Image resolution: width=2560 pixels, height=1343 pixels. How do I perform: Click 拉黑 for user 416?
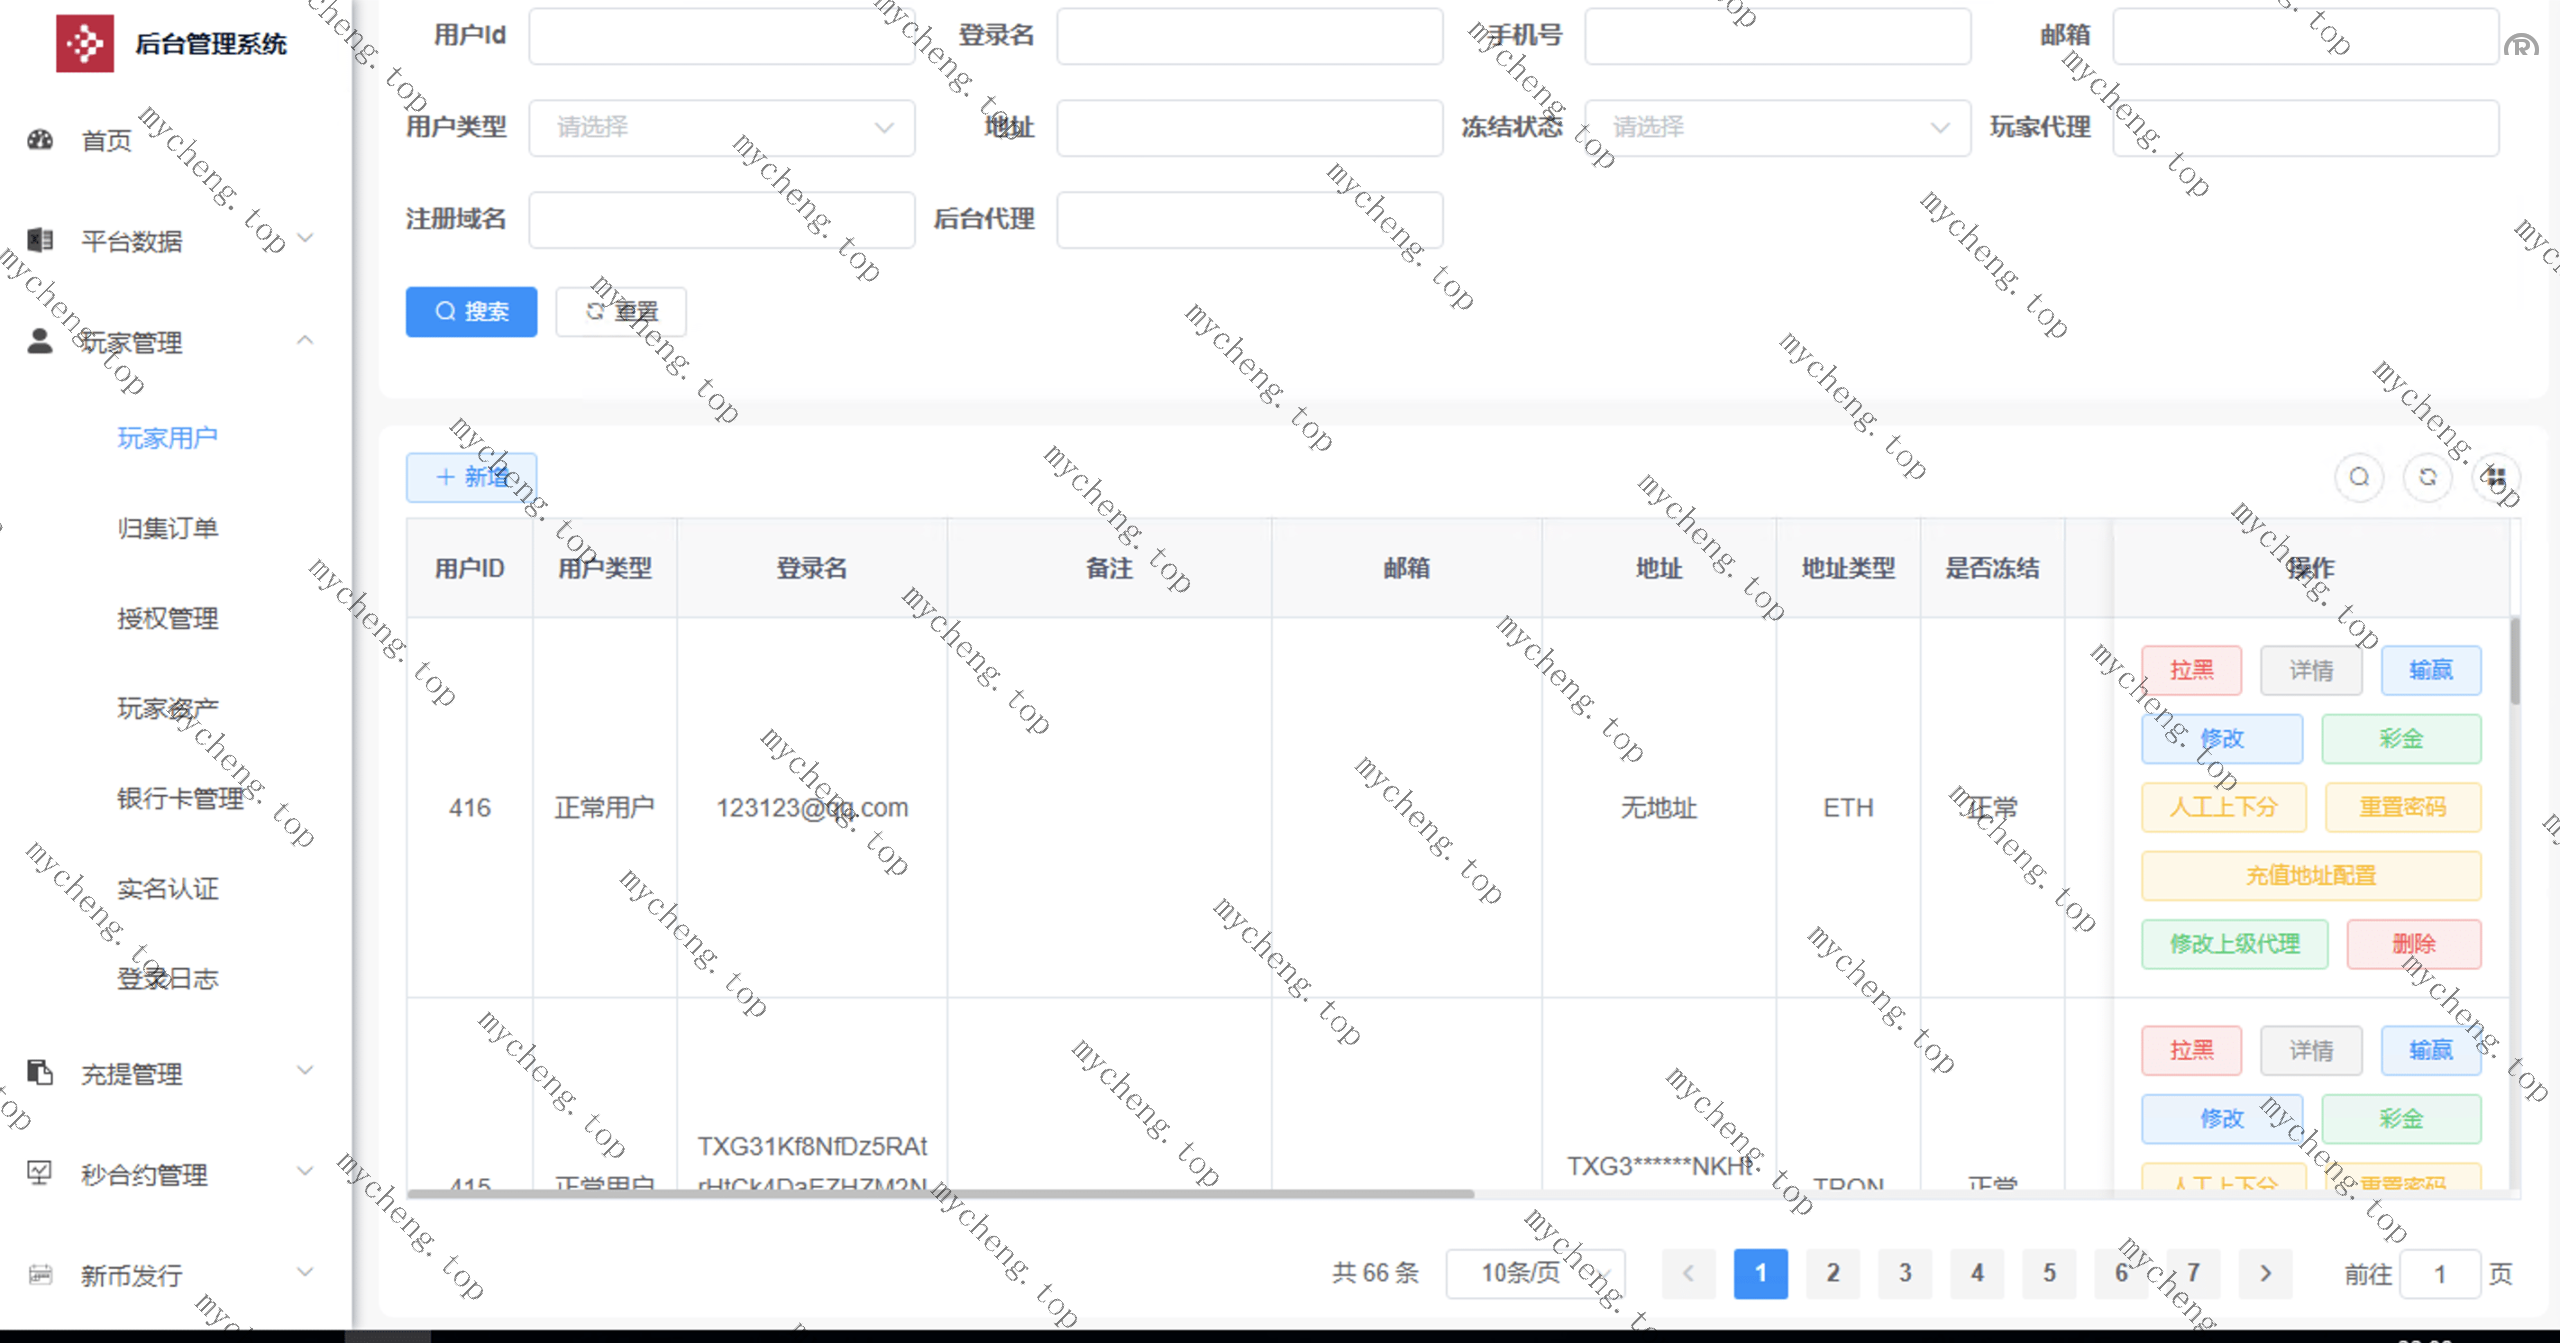click(x=2191, y=670)
